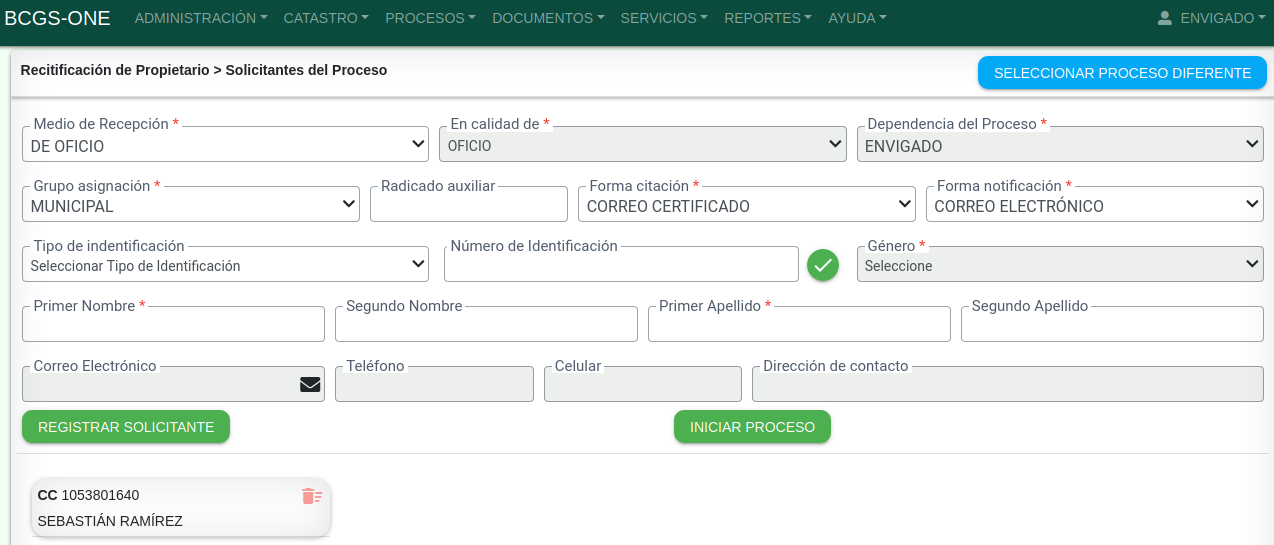This screenshot has height=545, width=1274.
Task: Open the Medio de Recepción dropdown
Action: [225, 145]
